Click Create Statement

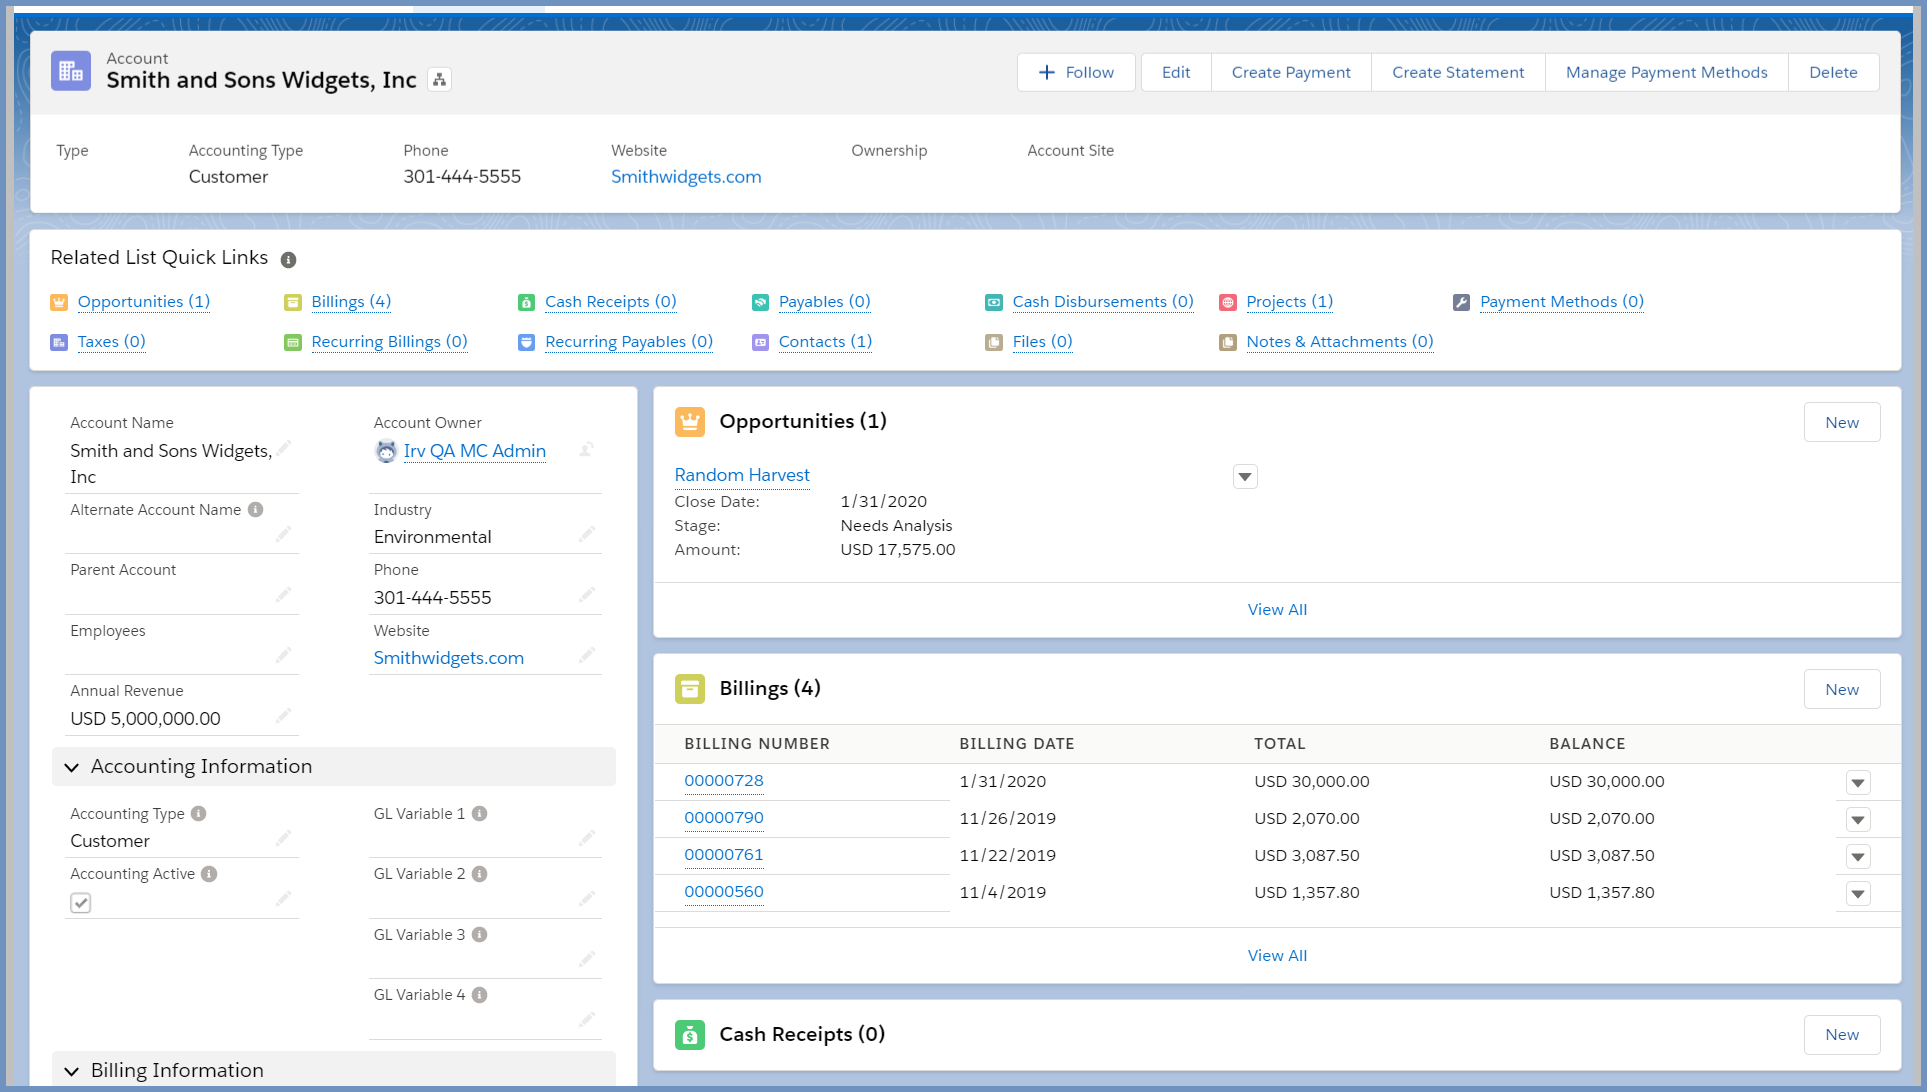(1458, 72)
